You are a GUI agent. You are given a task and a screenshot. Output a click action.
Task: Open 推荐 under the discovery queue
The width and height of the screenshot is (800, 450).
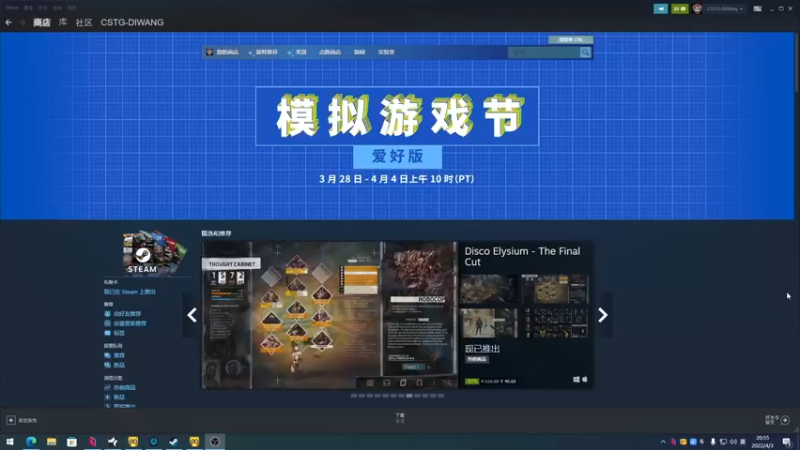[x=119, y=355]
